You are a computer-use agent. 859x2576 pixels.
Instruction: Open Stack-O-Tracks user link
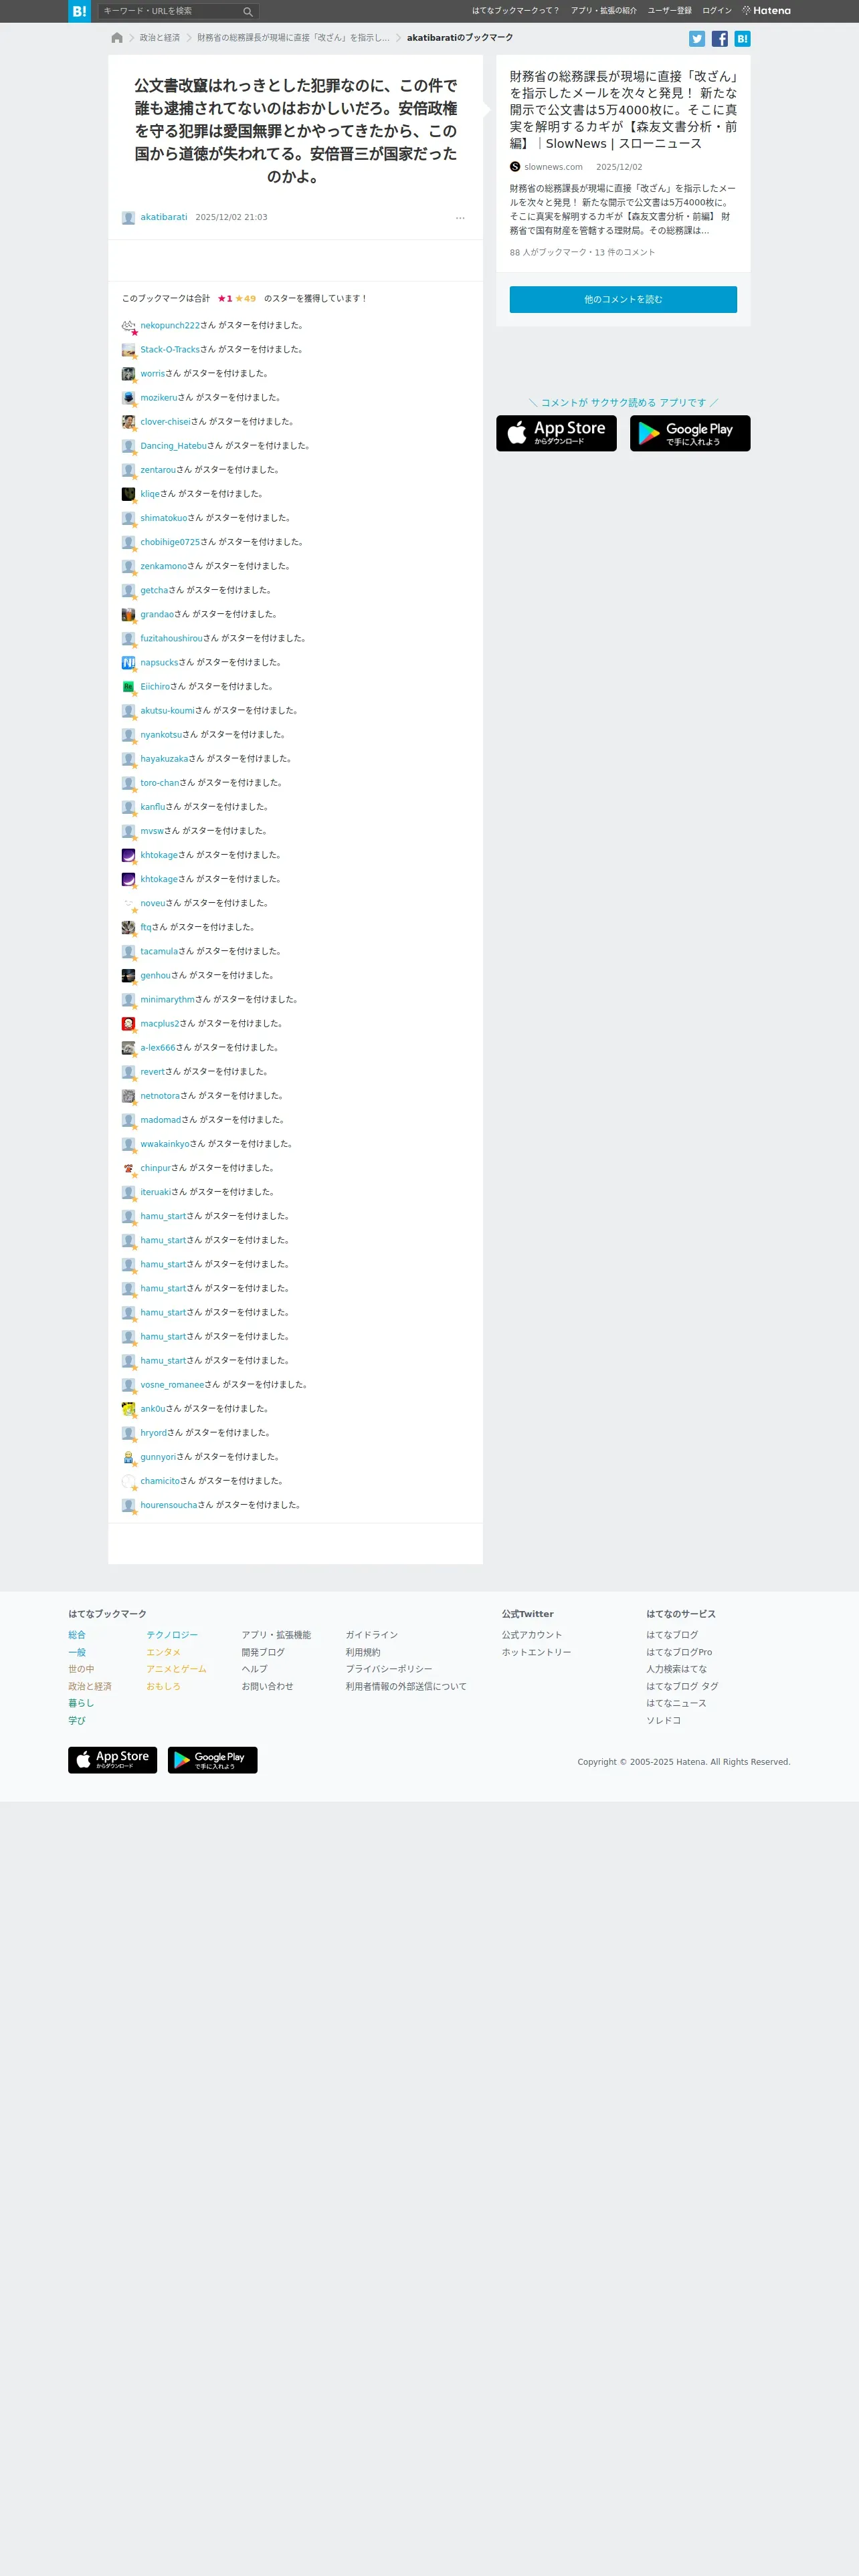(170, 350)
